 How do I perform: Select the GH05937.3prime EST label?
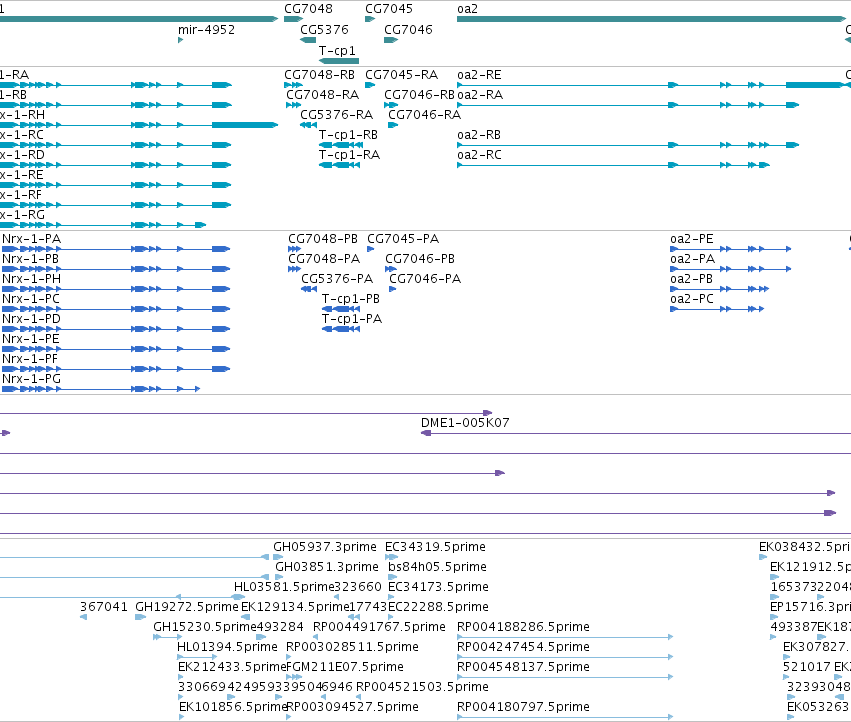pos(325,547)
